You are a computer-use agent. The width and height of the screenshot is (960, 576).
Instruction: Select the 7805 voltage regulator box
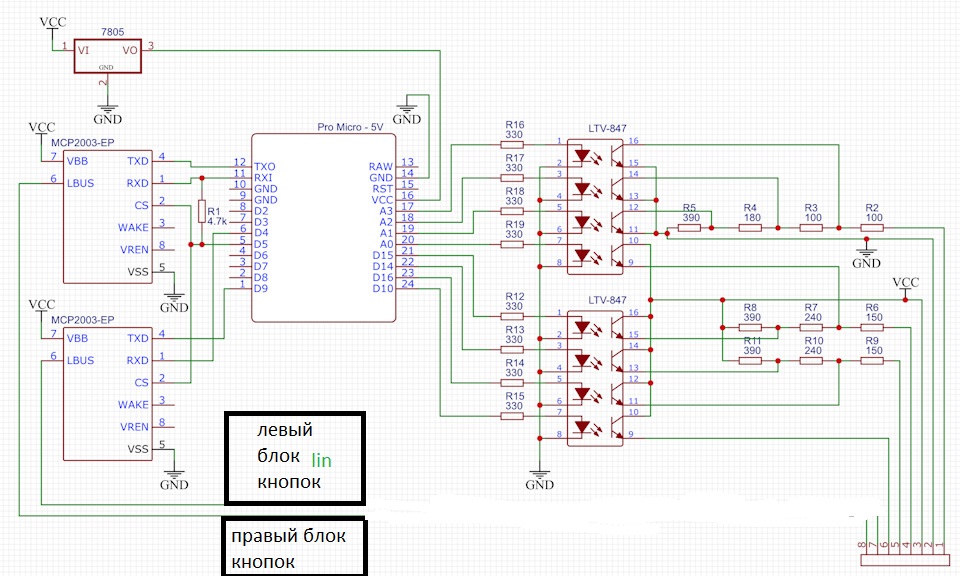click(108, 56)
